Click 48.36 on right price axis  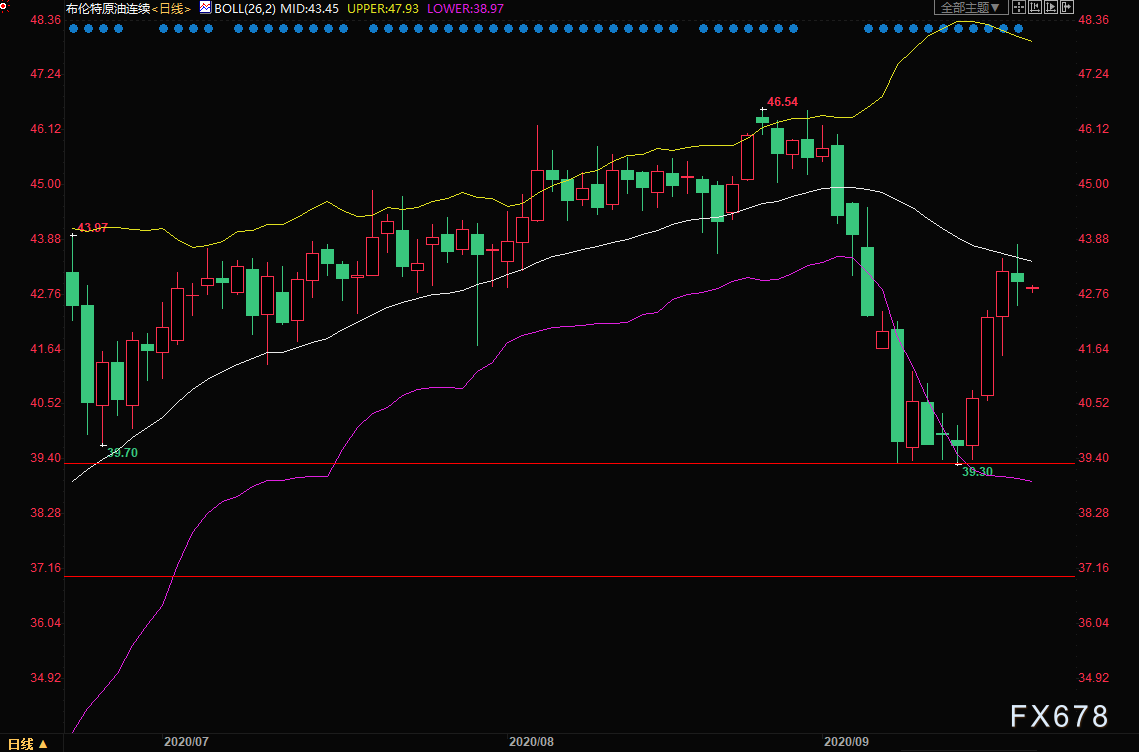pos(1093,20)
